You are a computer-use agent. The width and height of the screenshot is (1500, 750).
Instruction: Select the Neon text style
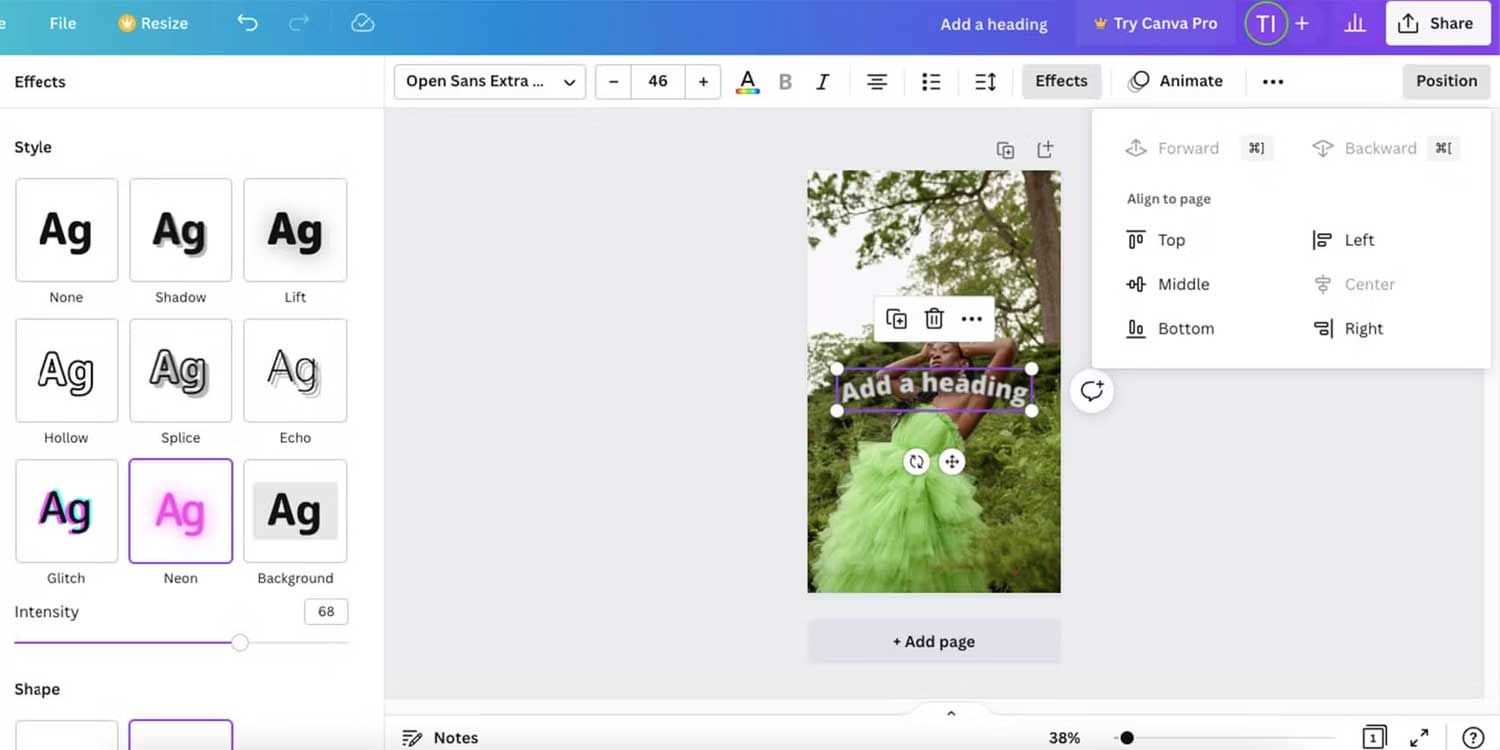click(180, 510)
